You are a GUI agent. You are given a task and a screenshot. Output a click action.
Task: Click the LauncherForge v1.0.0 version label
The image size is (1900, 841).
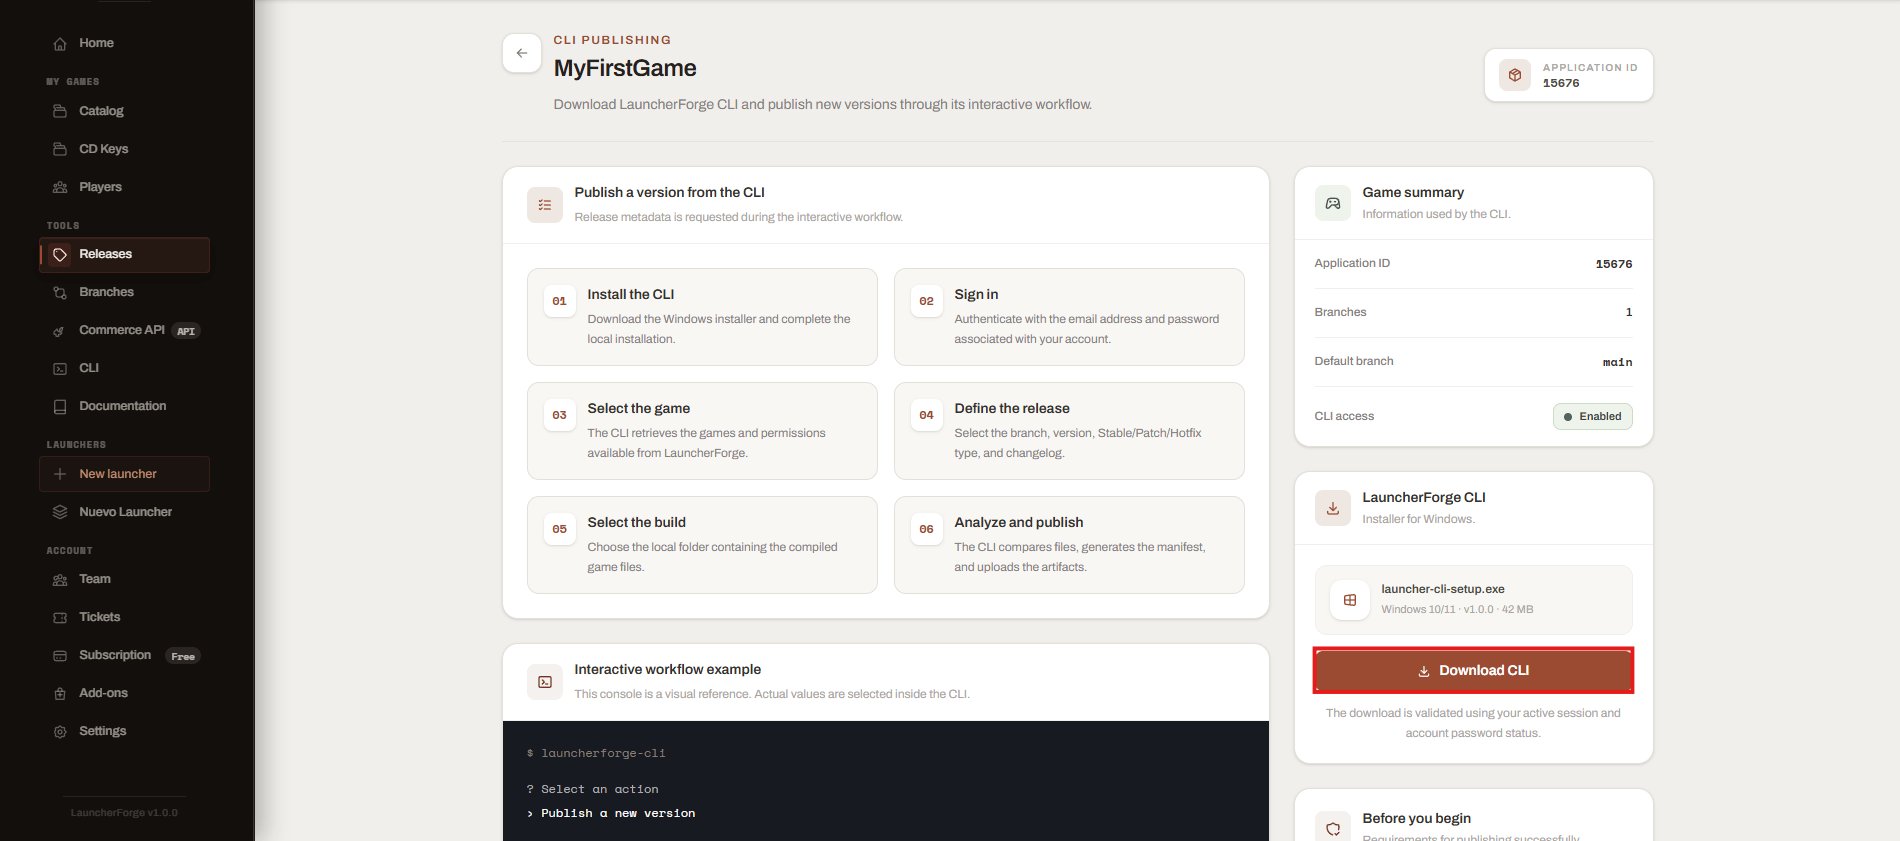[x=124, y=813]
